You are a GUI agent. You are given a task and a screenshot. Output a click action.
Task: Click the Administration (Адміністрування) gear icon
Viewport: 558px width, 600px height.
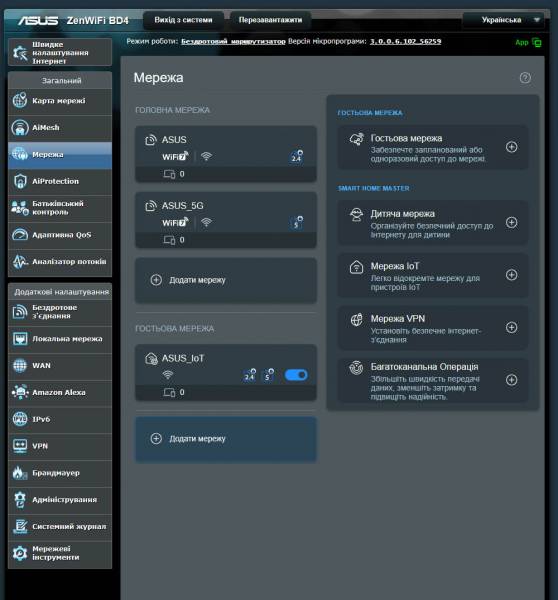(x=20, y=500)
